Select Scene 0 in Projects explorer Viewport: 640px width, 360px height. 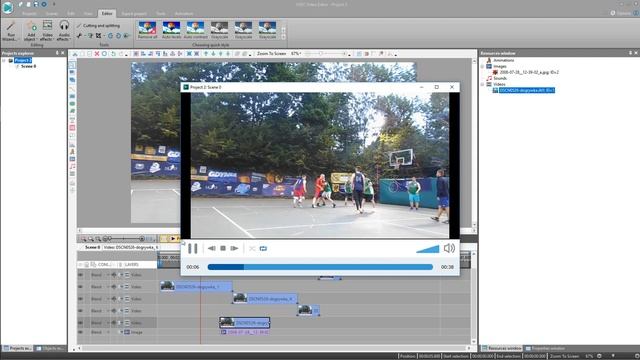28,66
